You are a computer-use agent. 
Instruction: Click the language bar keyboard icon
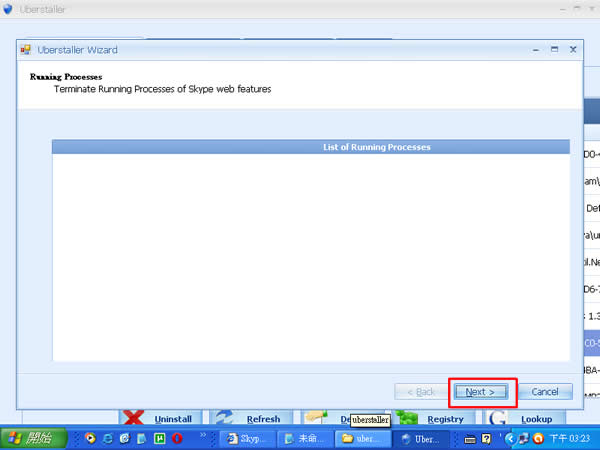pos(470,439)
